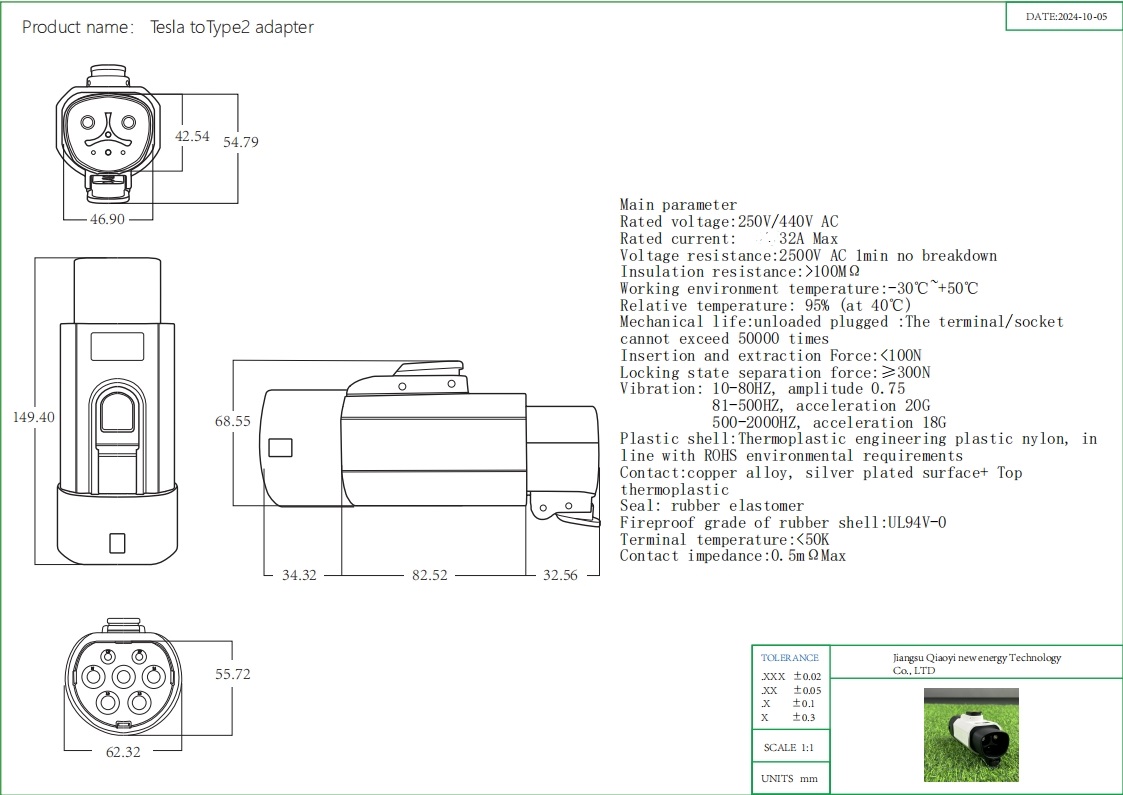1123x795 pixels.
Task: Click the Jiangsu Qiaoyi company name
Action: (976, 664)
